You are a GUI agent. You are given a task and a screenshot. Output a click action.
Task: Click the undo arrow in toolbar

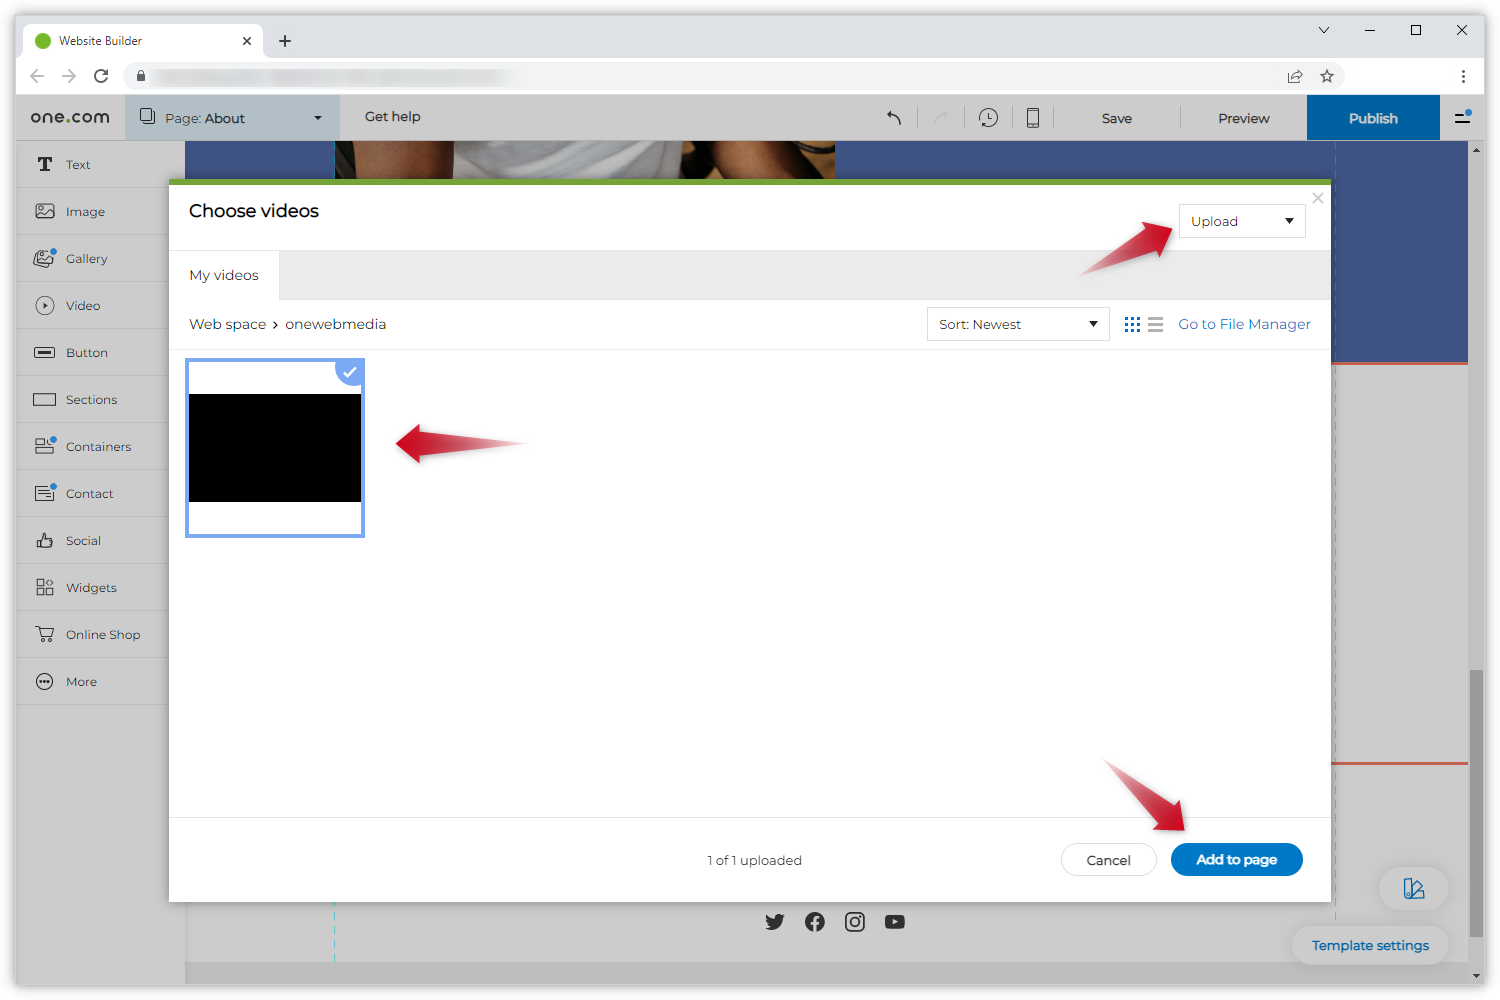[x=894, y=118]
